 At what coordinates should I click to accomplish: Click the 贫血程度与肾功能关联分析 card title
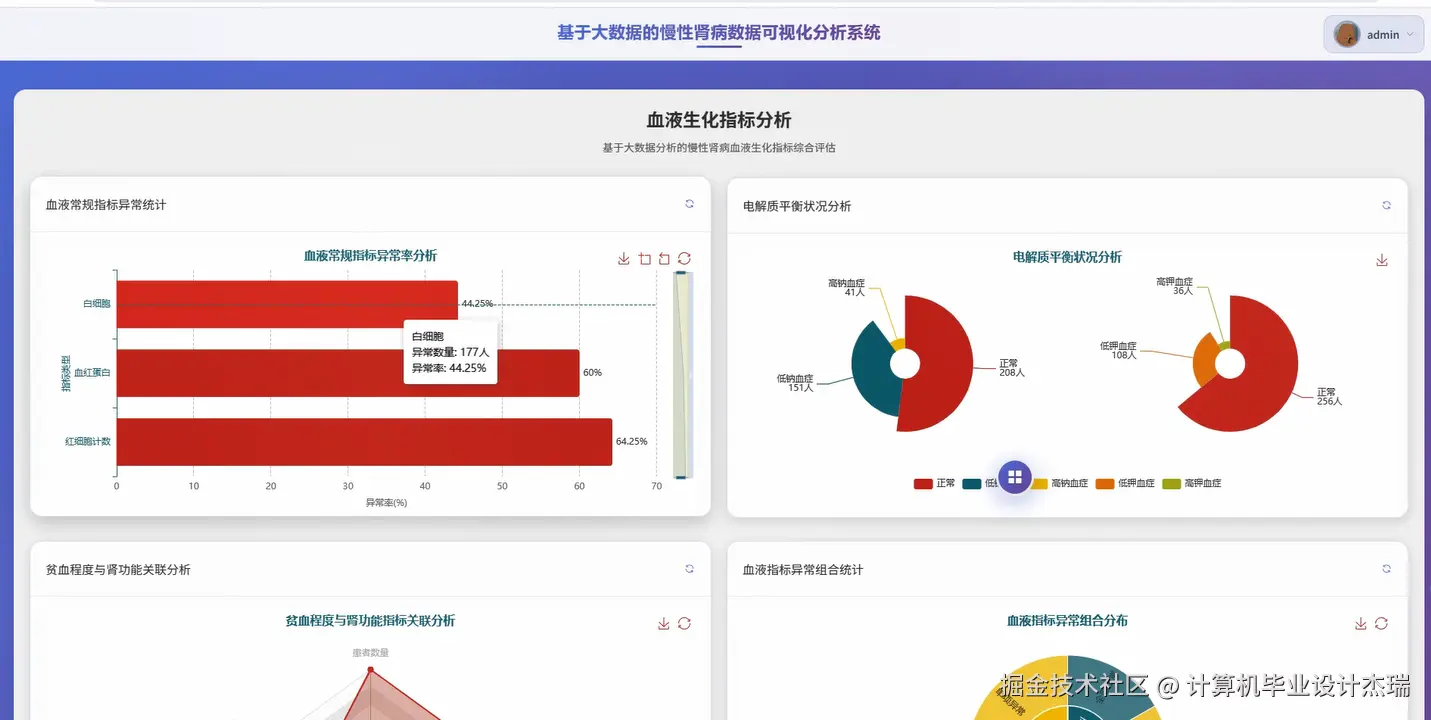point(118,570)
